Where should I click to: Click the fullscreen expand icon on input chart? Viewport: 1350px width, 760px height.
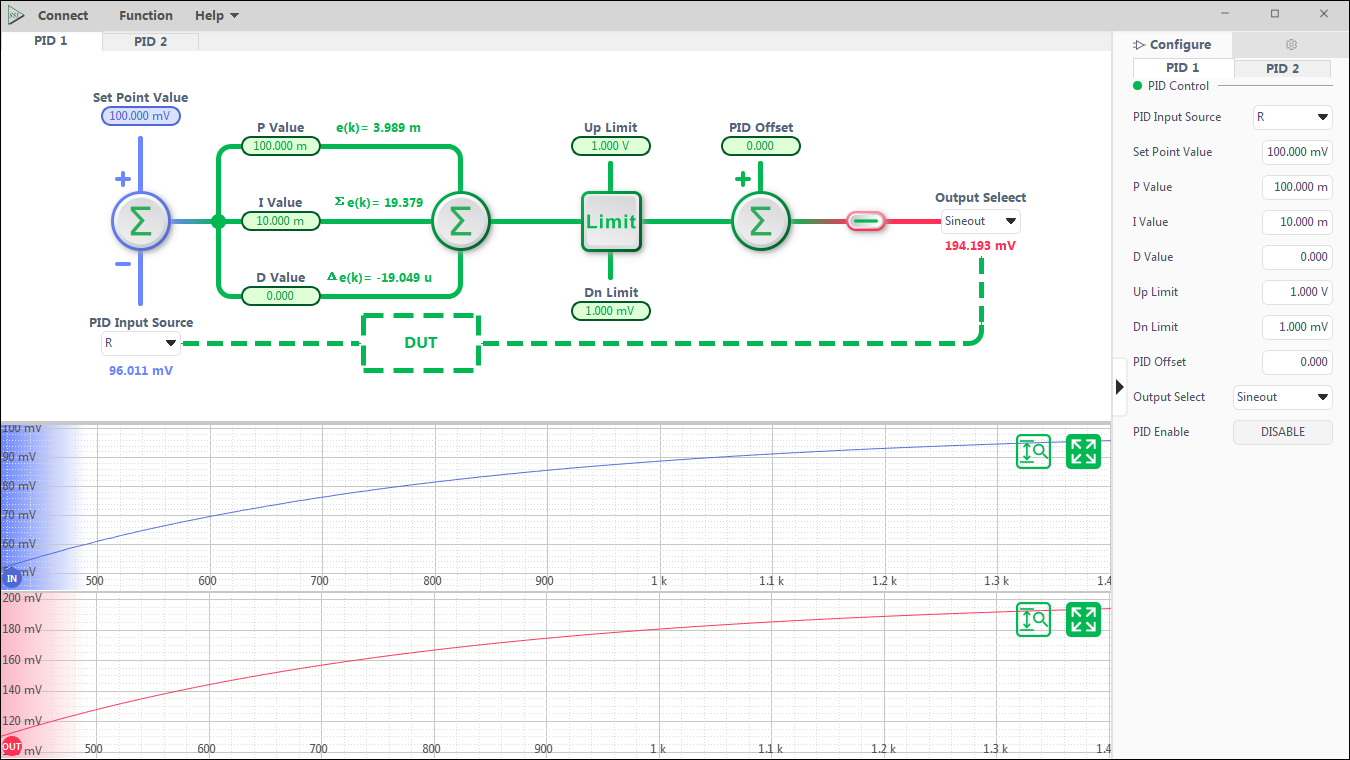pos(1083,452)
